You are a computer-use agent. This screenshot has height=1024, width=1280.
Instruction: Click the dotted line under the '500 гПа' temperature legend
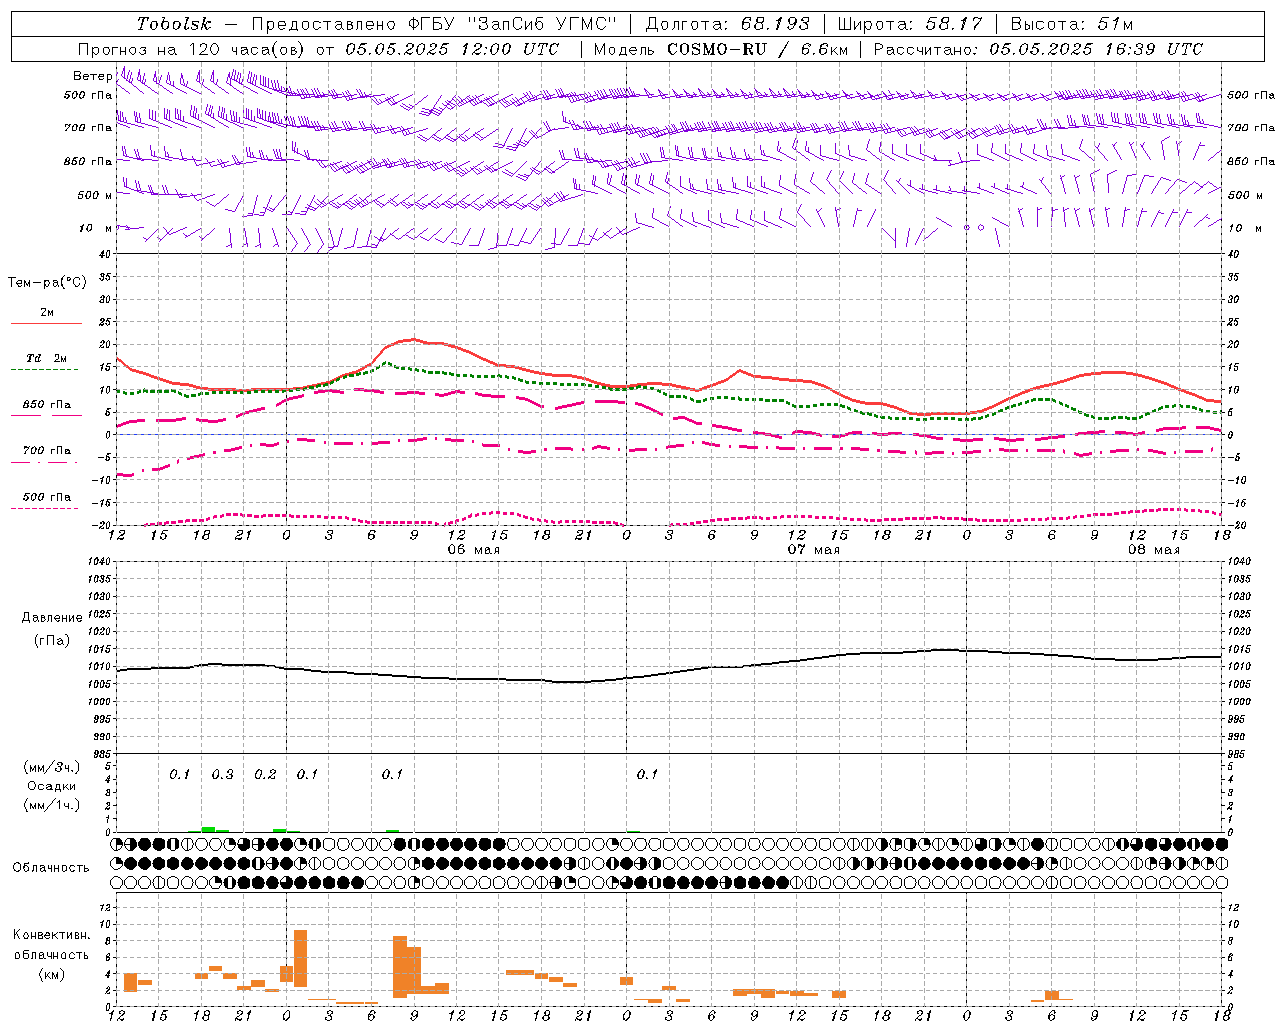pyautogui.click(x=44, y=509)
